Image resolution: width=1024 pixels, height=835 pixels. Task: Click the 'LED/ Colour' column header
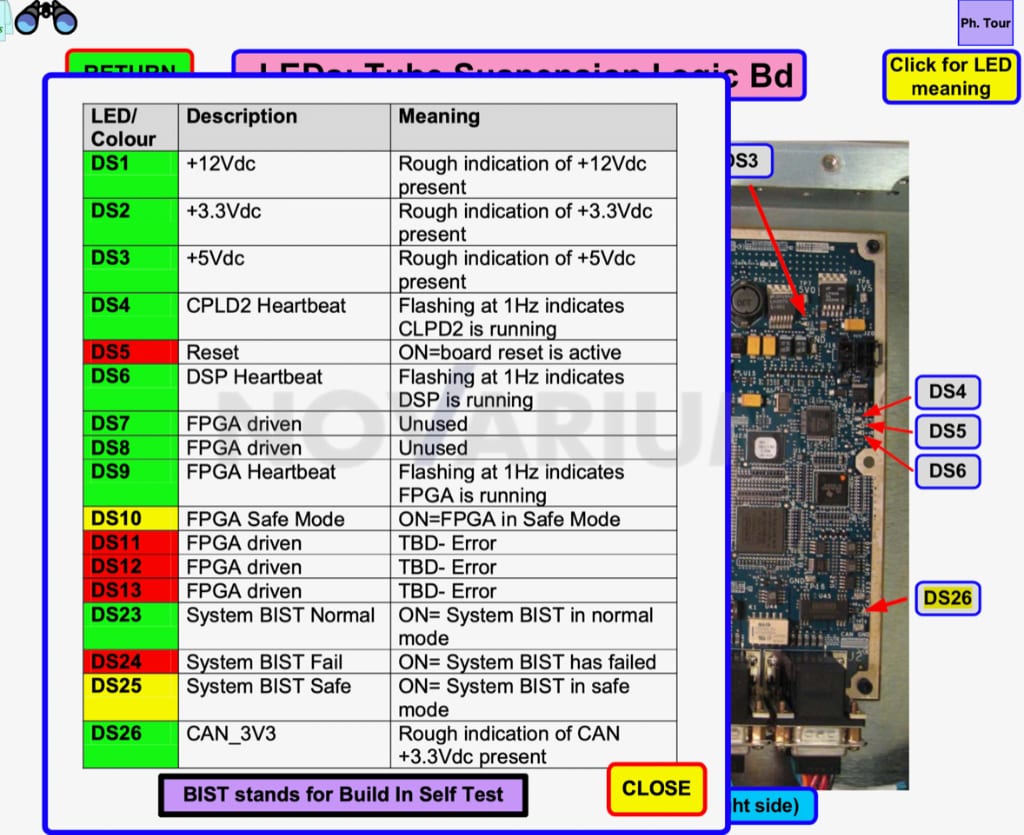pos(131,127)
